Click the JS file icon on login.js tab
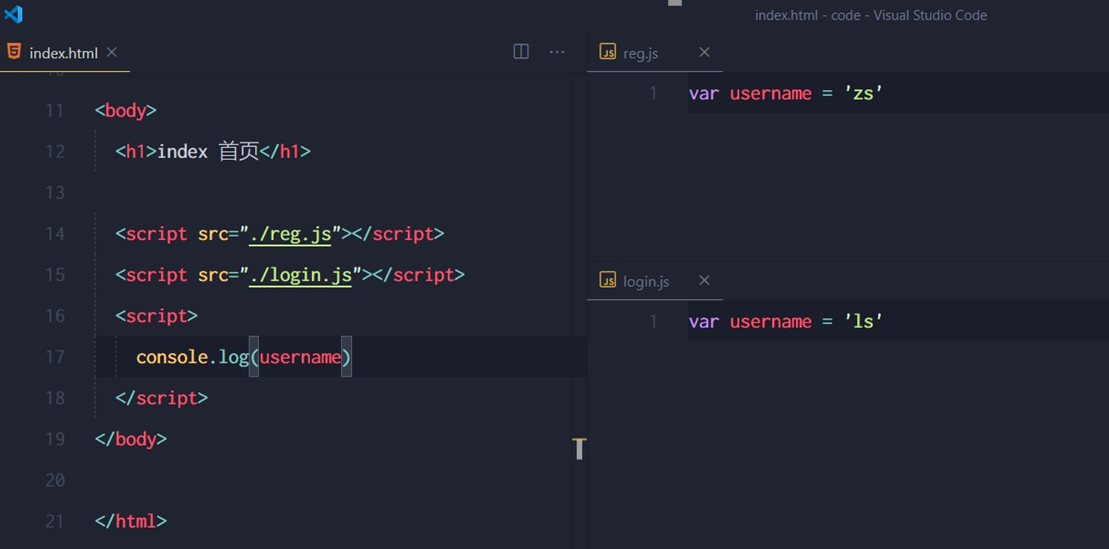 (607, 281)
